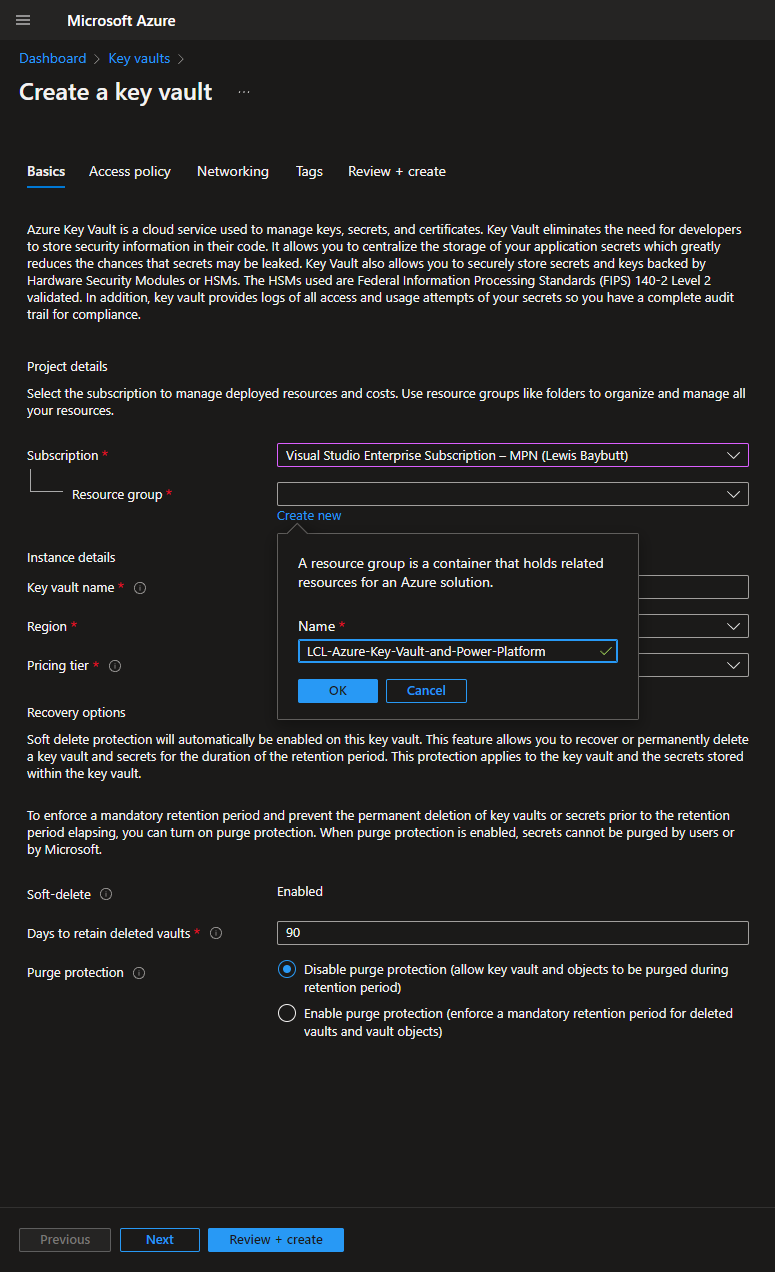Click the Key vault name input field
This screenshot has width=775, height=1272.
(x=693, y=587)
